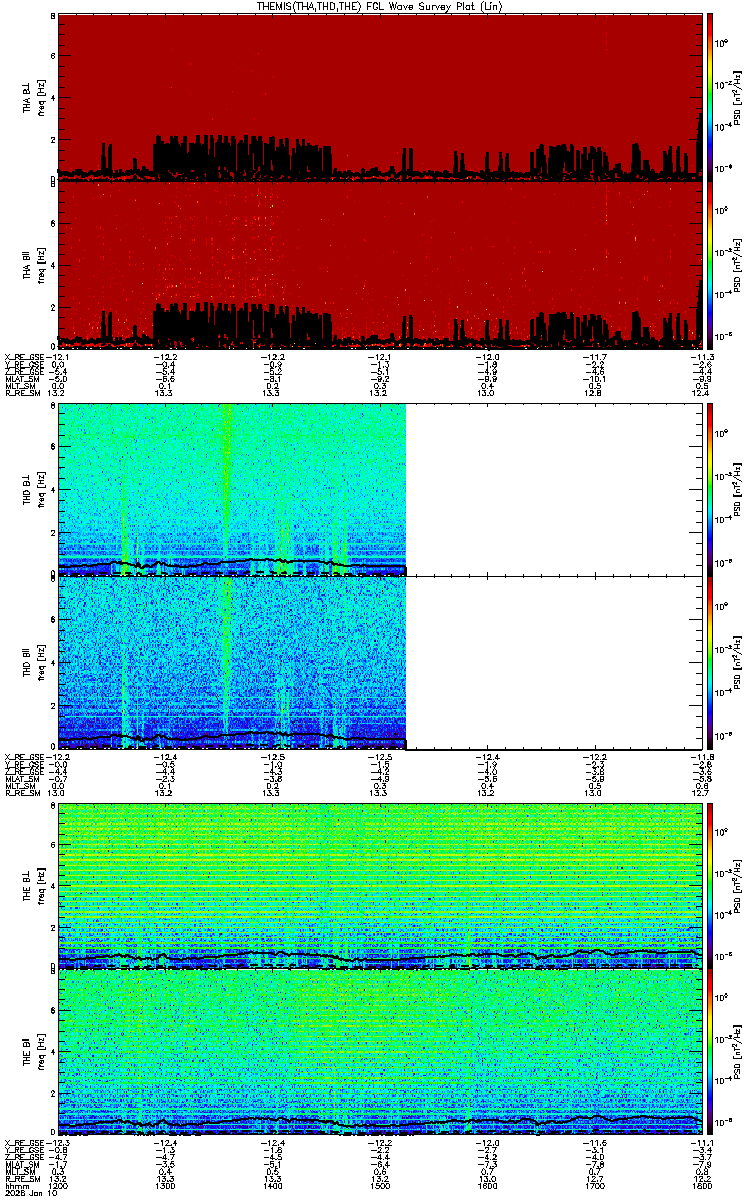Image resolution: width=750 pixels, height=1200 pixels.
Task: Click the -11.1 X_RE_GSE value under THE
Action: [701, 1144]
